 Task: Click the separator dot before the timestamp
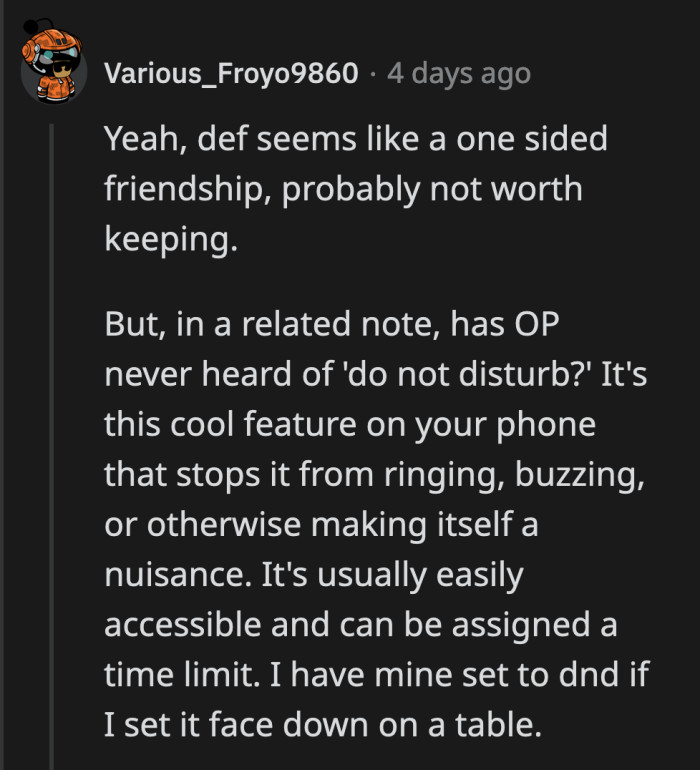[x=372, y=73]
